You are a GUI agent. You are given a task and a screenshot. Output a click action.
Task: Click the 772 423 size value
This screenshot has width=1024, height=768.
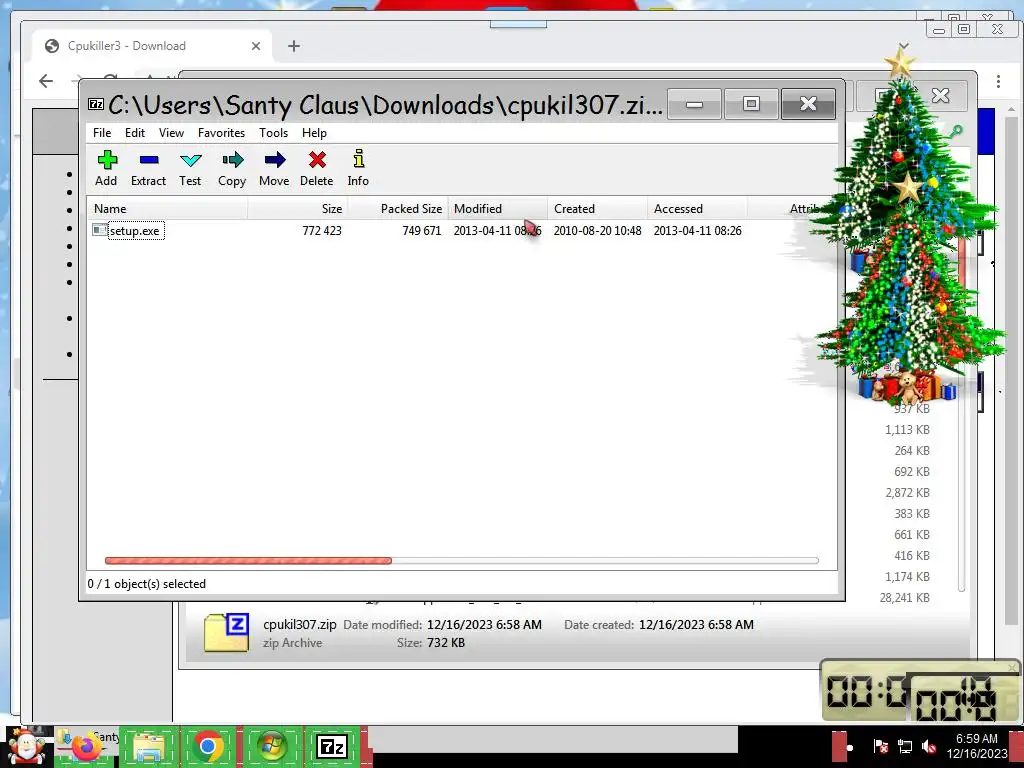coord(322,231)
